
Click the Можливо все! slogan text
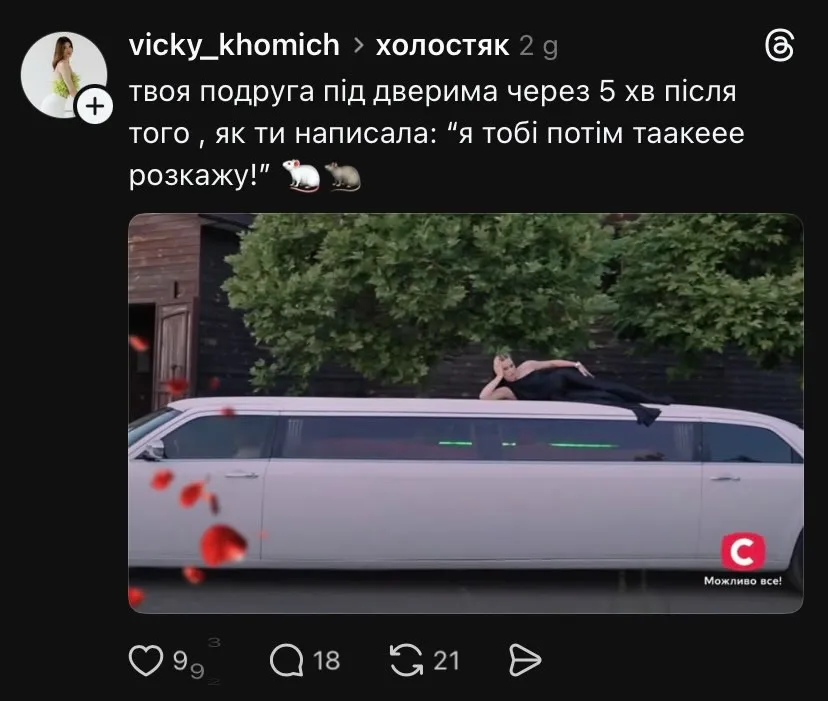point(742,581)
